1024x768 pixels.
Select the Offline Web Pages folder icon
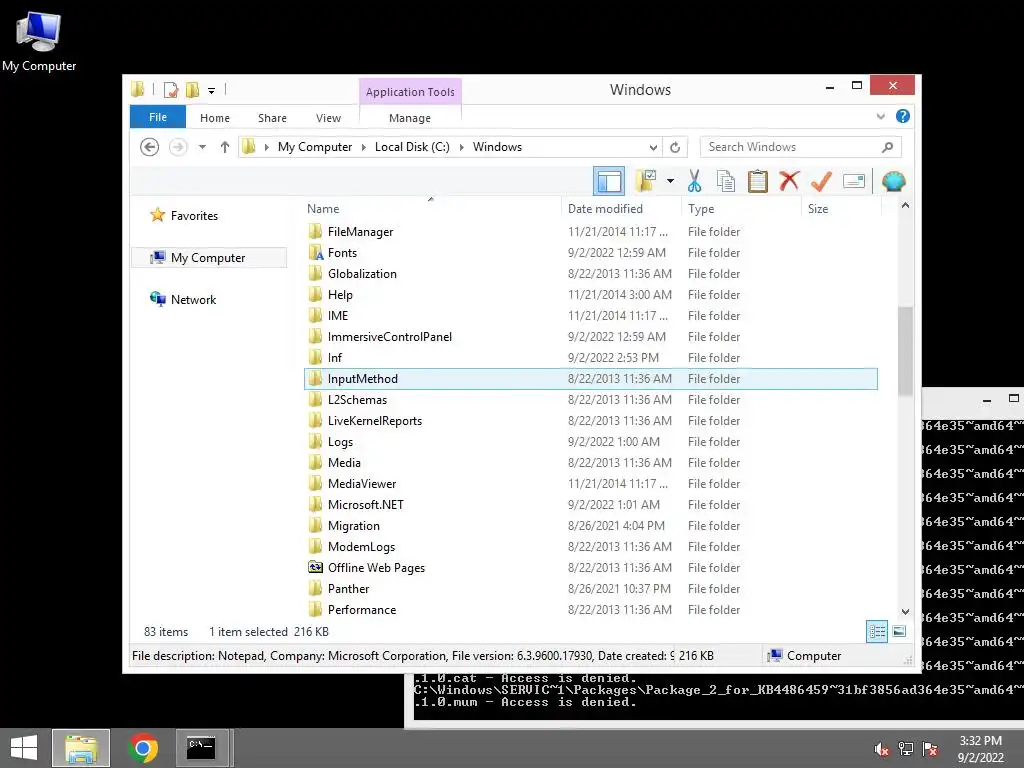pyautogui.click(x=315, y=568)
